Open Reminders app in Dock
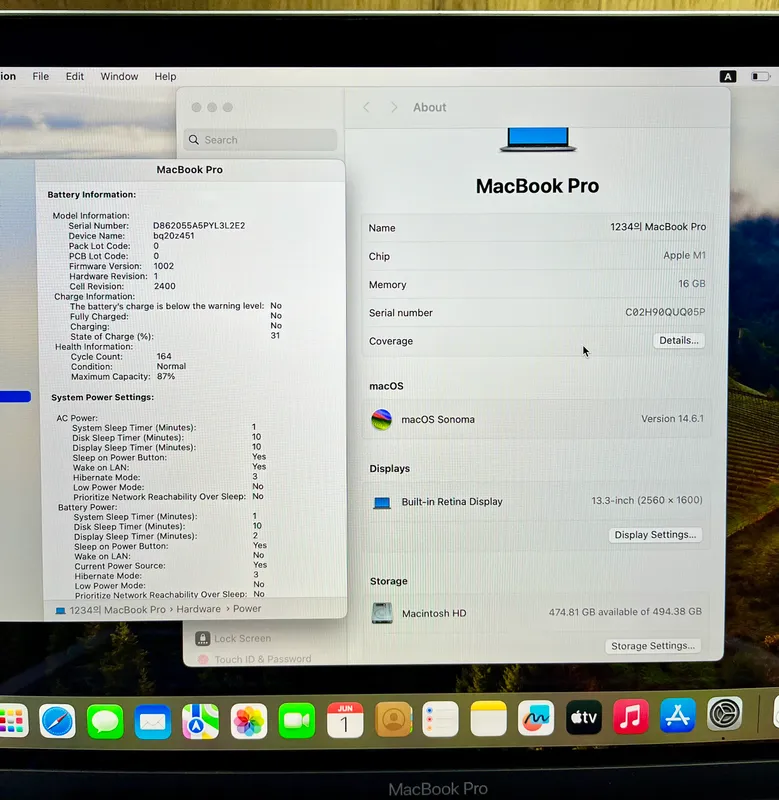779x800 pixels. [440, 719]
